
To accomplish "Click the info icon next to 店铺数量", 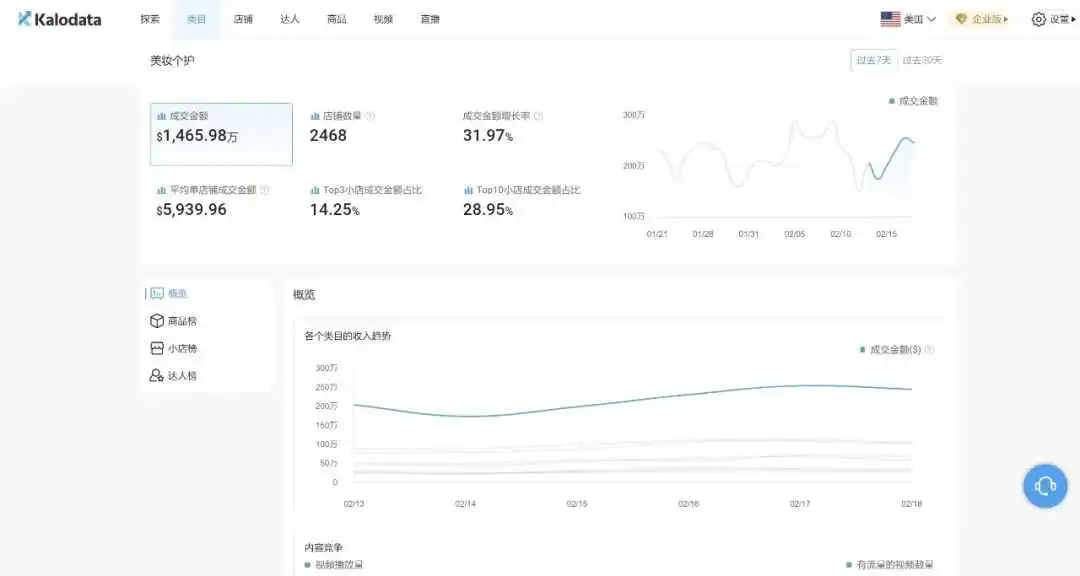I will coord(371,116).
